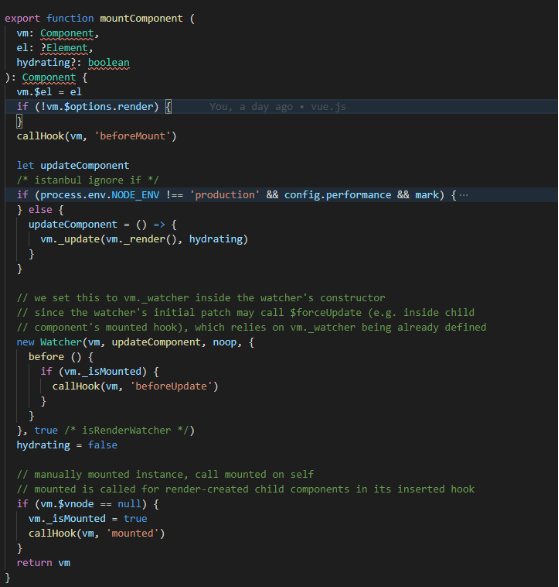The image size is (559, 587).
Task: Click 'vm._update' call
Action: coord(70,239)
